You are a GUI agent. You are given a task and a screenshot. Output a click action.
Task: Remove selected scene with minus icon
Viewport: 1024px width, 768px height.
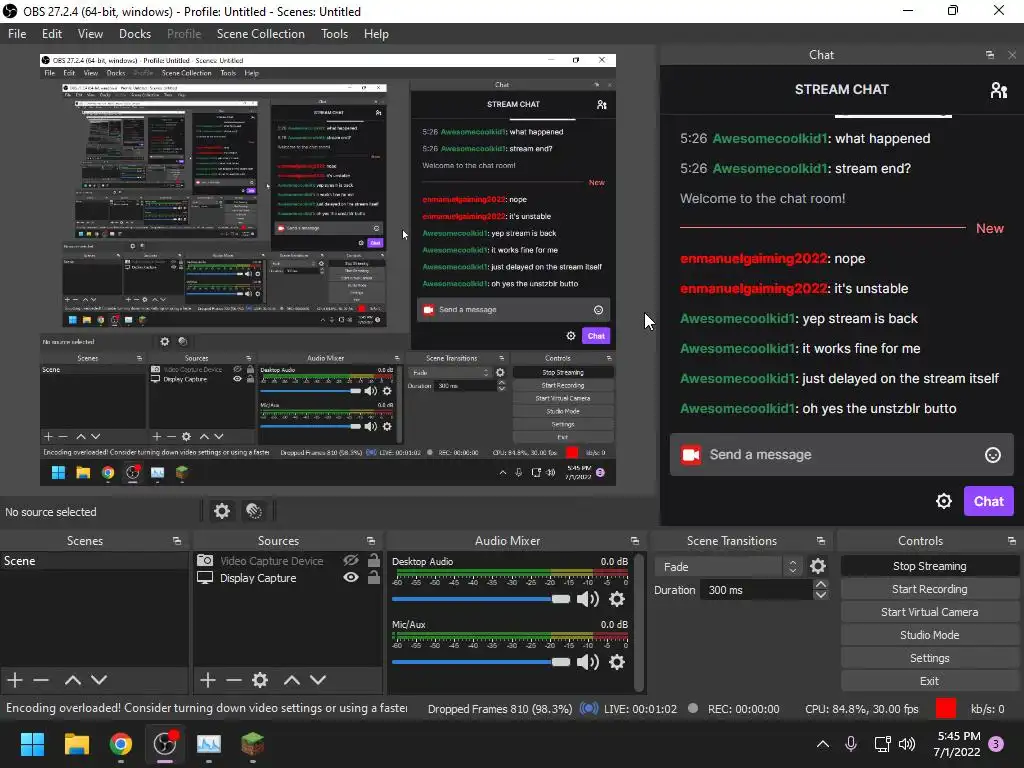tap(41, 680)
